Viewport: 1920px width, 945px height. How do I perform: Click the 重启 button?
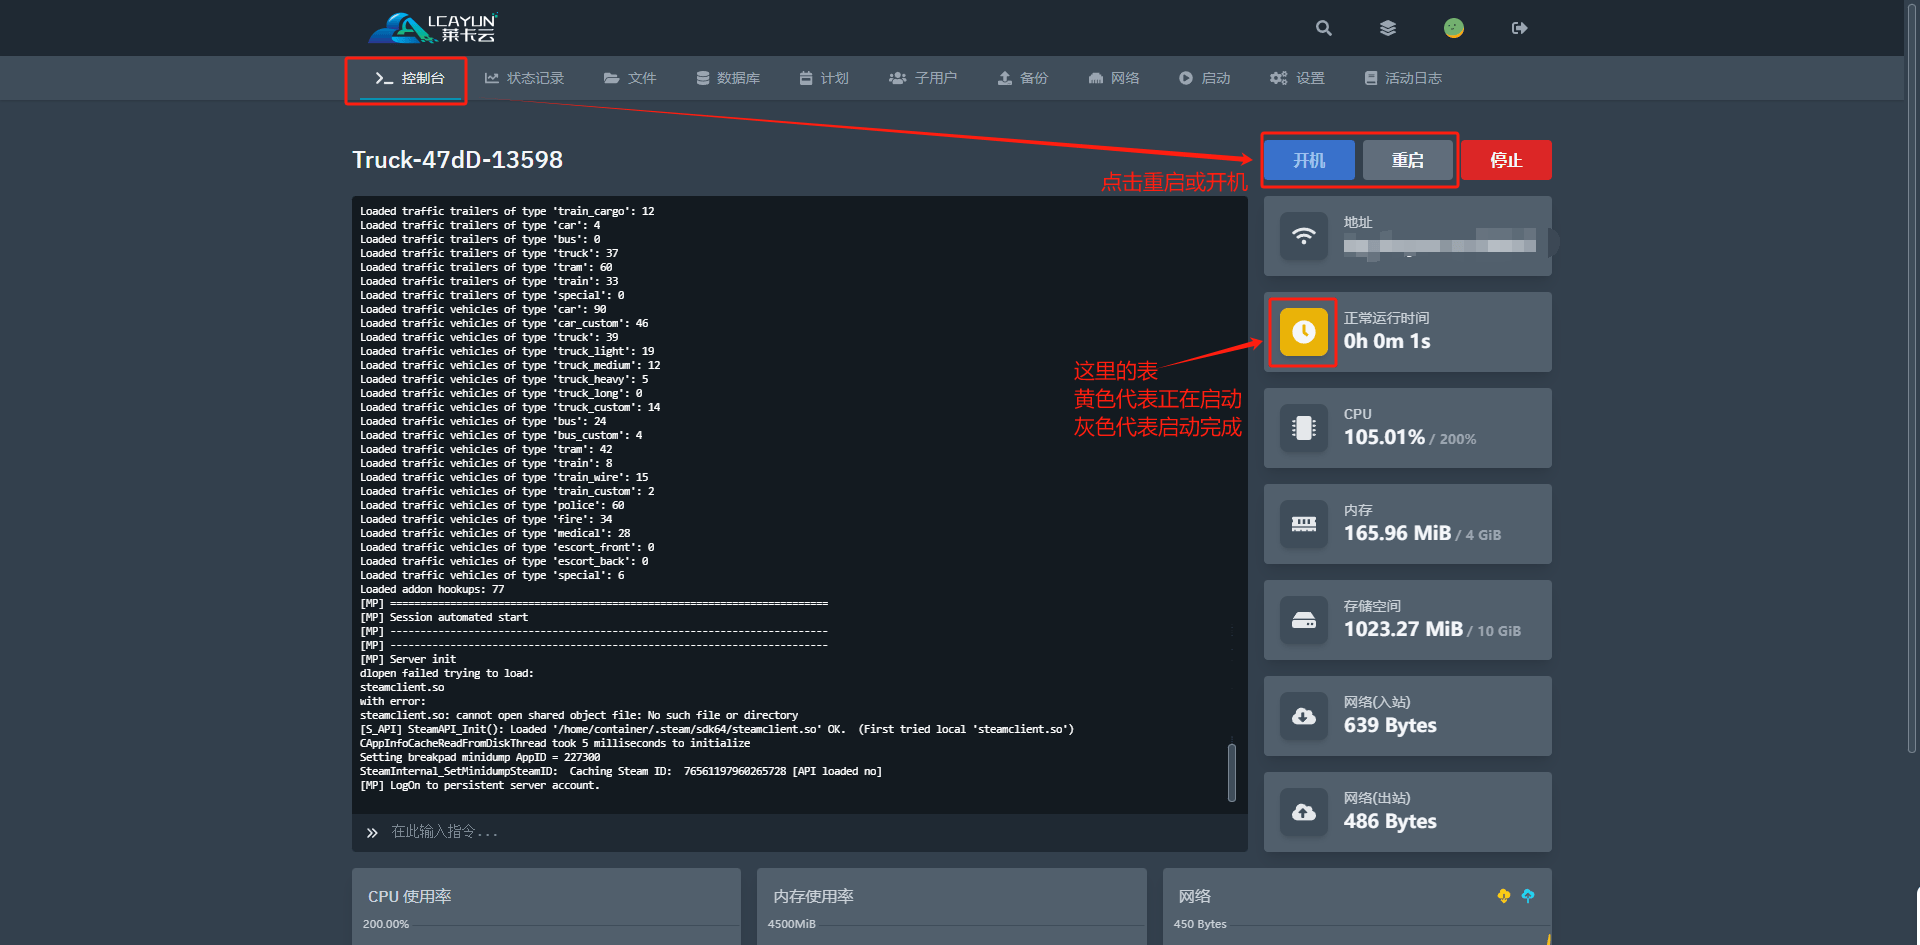(1407, 160)
